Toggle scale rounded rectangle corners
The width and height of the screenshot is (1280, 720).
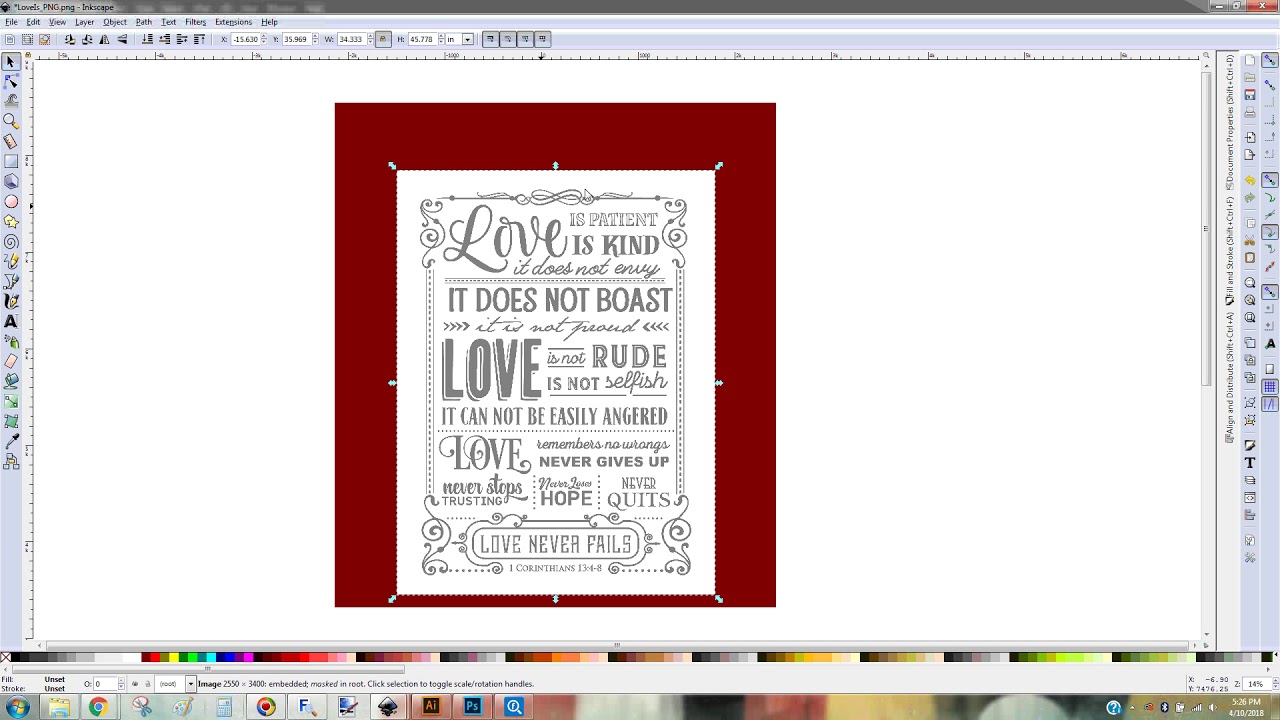(507, 39)
